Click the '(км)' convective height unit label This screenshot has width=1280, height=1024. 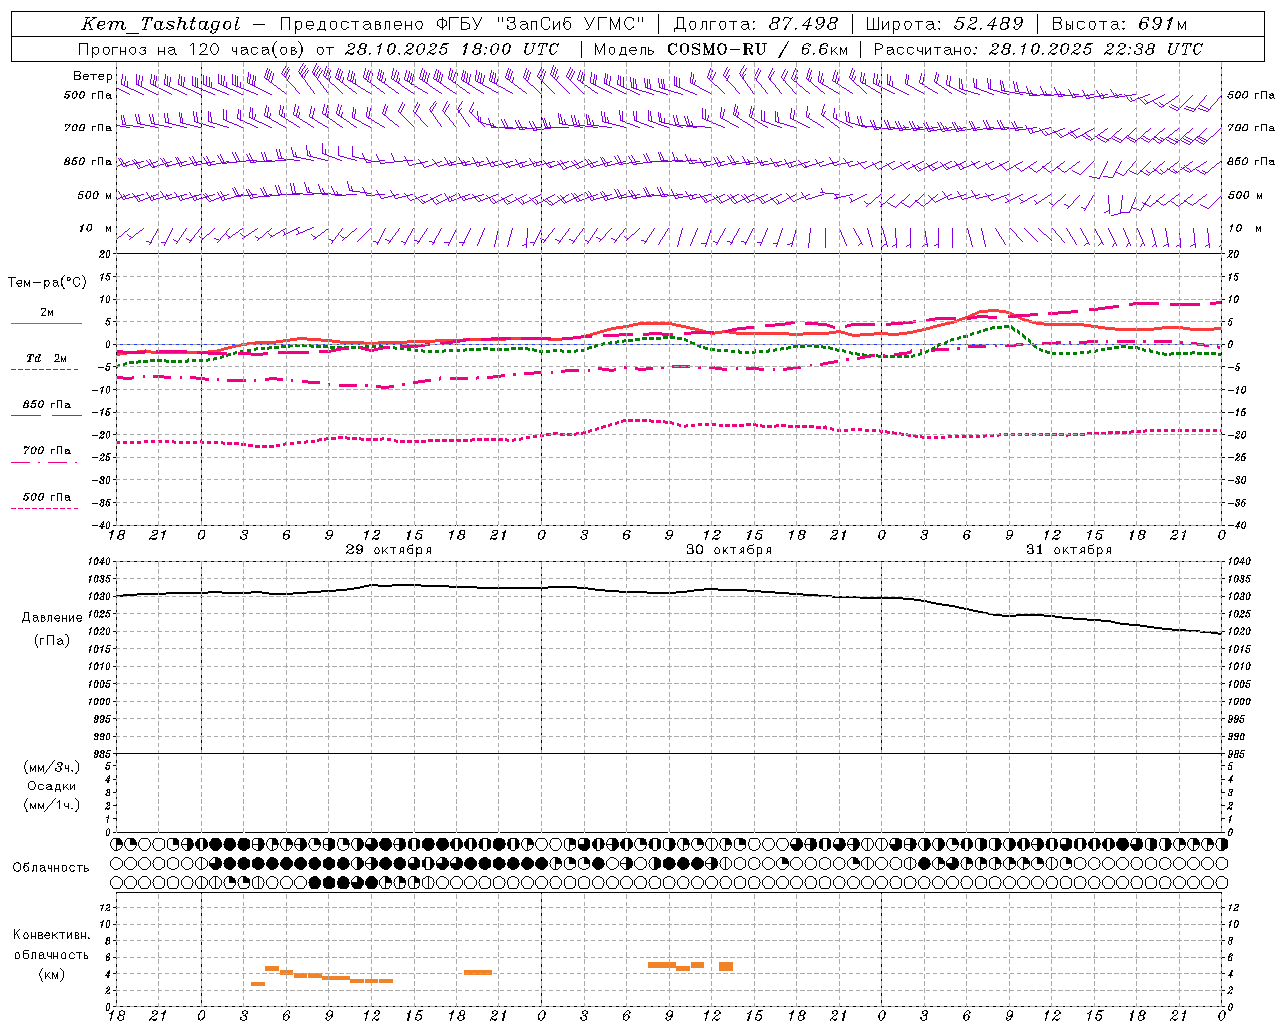tap(52, 974)
